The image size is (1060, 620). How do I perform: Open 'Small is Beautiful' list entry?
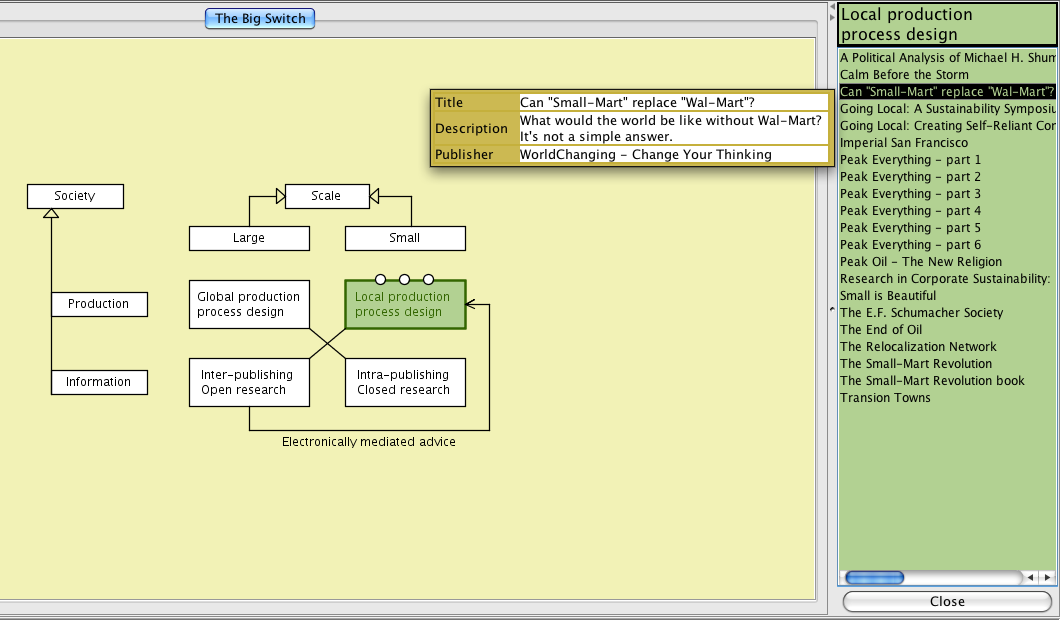click(888, 296)
